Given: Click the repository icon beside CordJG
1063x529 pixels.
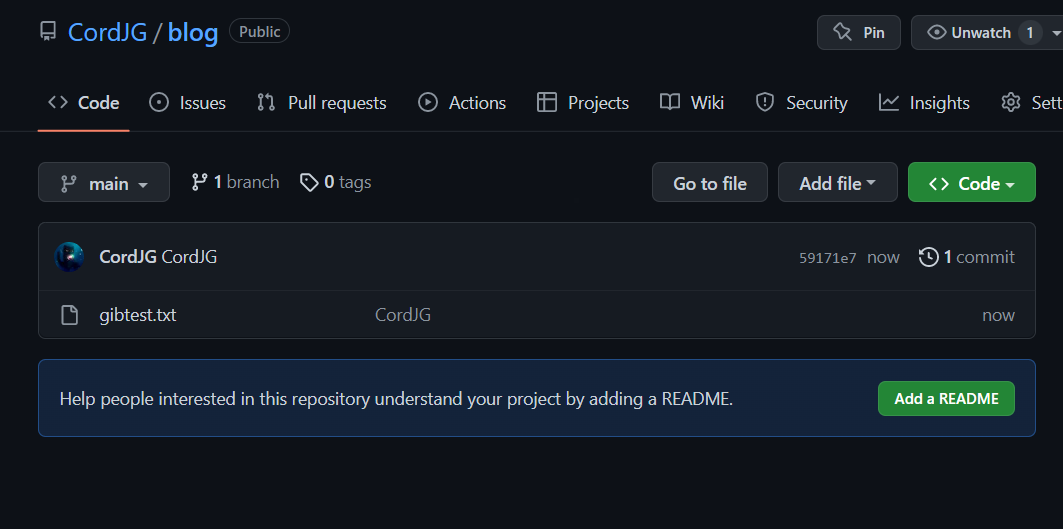Looking at the screenshot, I should pyautogui.click(x=47, y=32).
